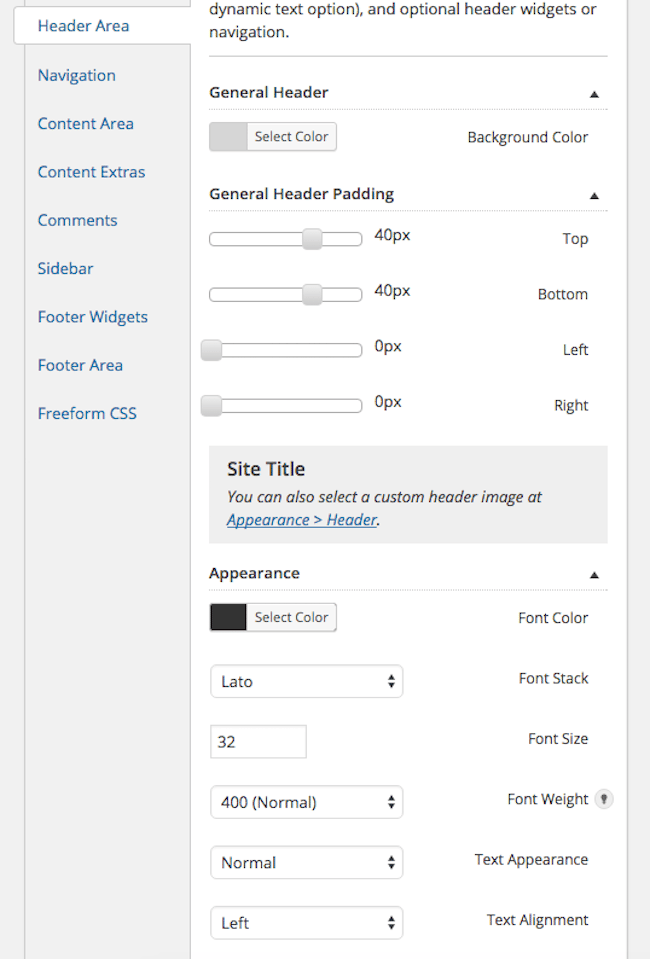Image resolution: width=650 pixels, height=959 pixels.
Task: Follow the Appearance > Header link
Action: pyautogui.click(x=301, y=520)
